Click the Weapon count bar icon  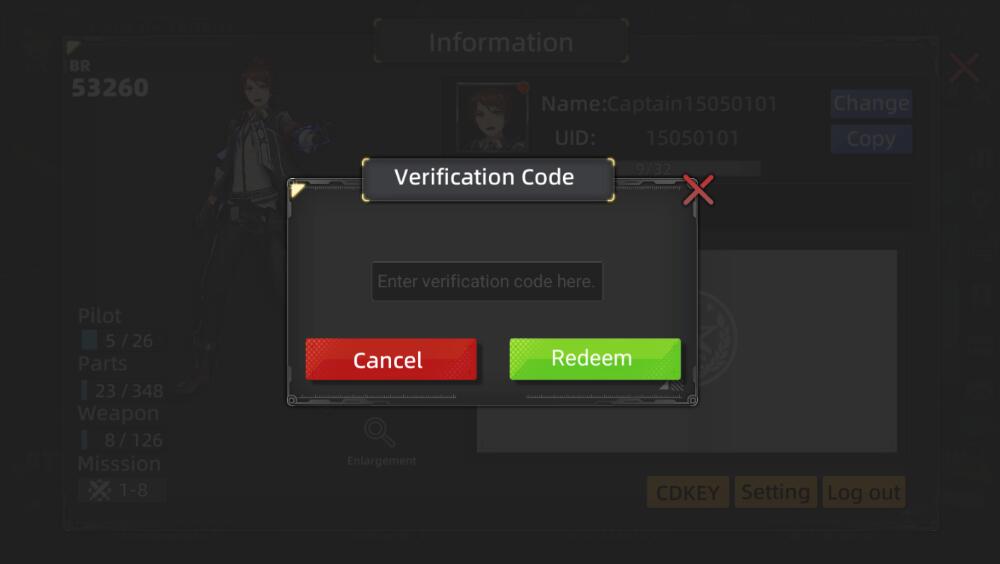84,440
